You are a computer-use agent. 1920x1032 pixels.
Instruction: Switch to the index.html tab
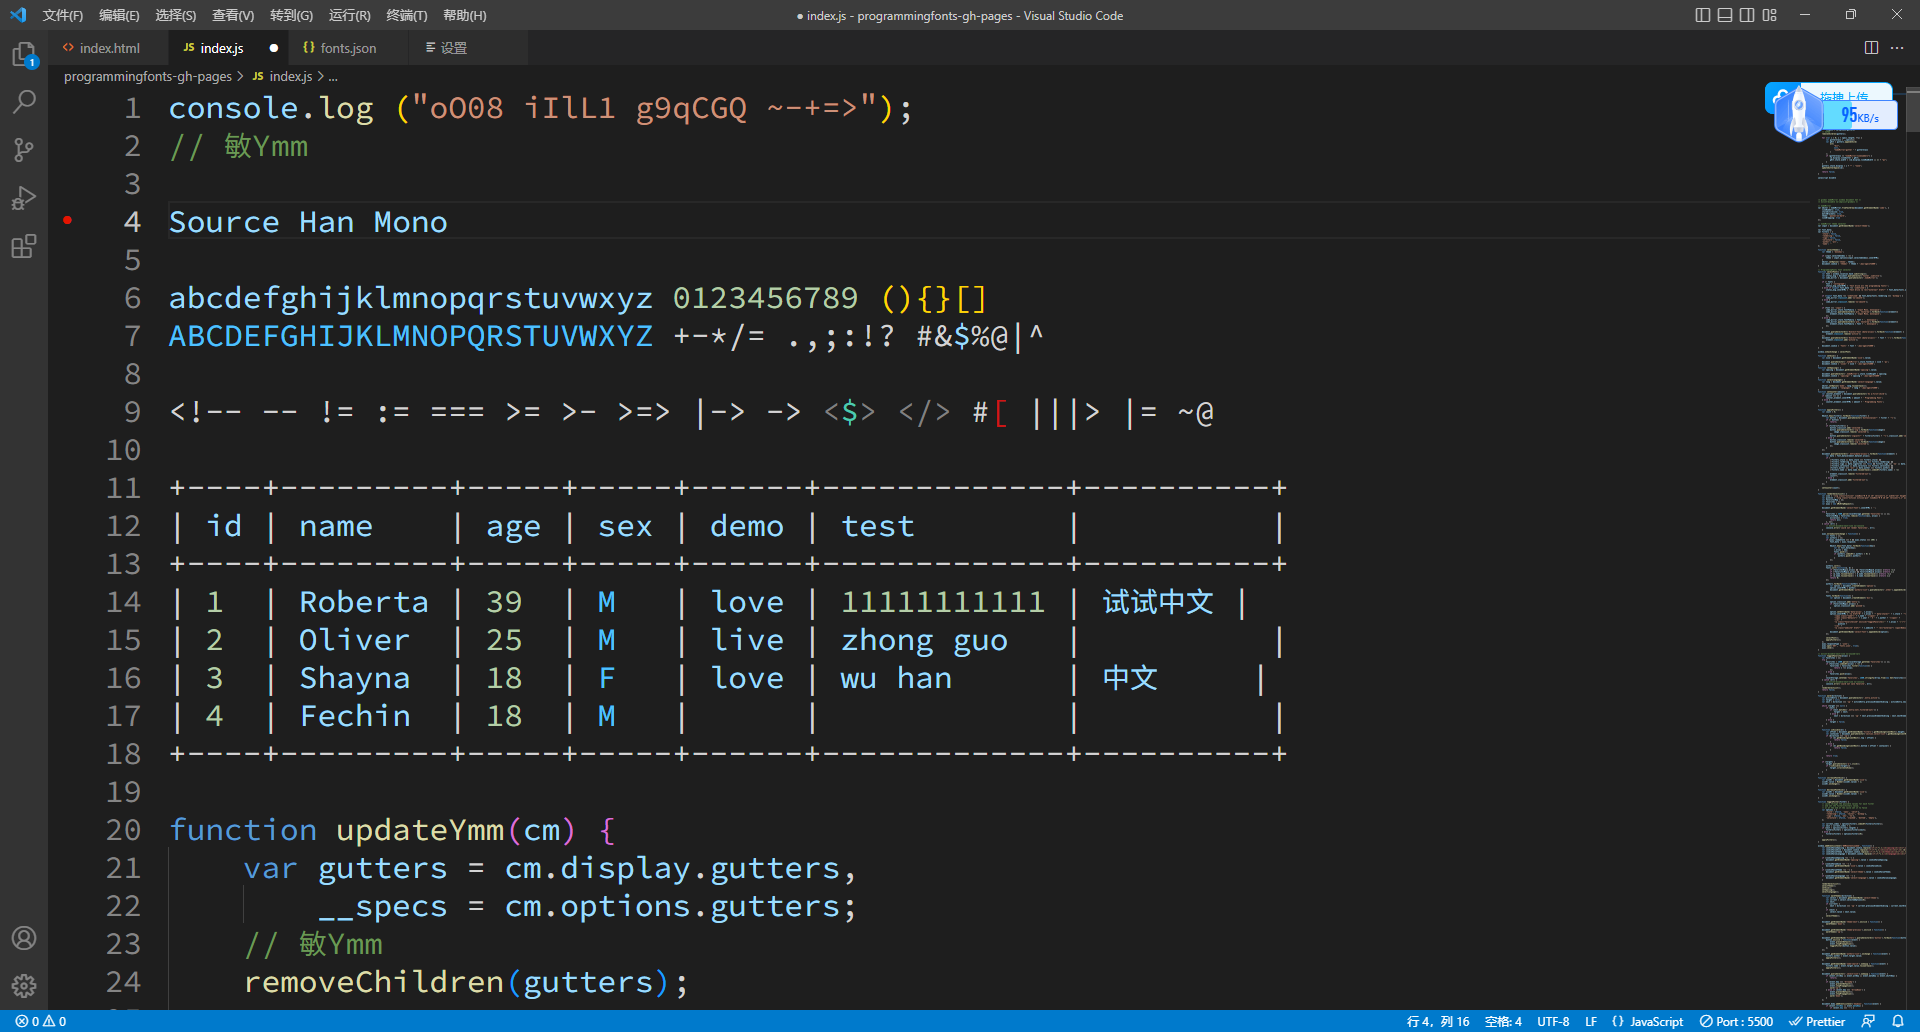(109, 48)
